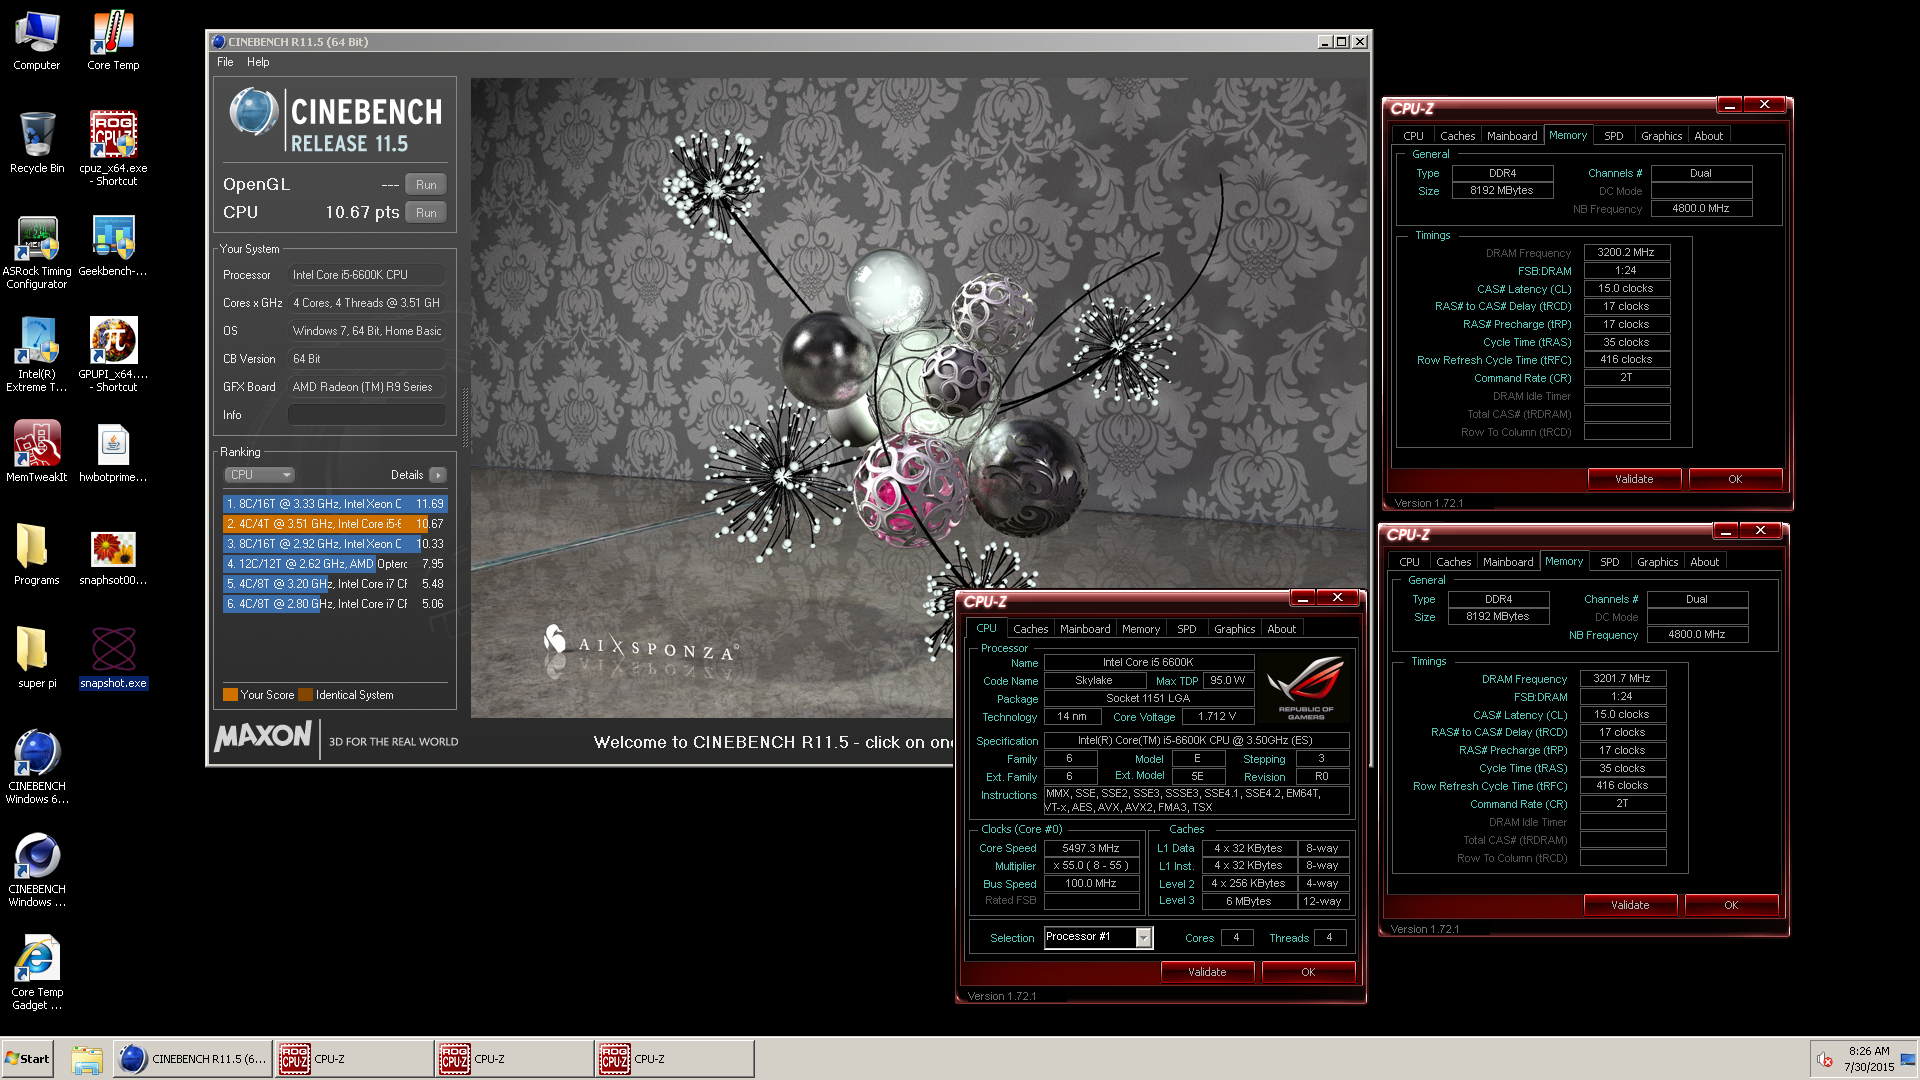
Task: Click OK in the top-right CPU-Z window
Action: 1735,479
